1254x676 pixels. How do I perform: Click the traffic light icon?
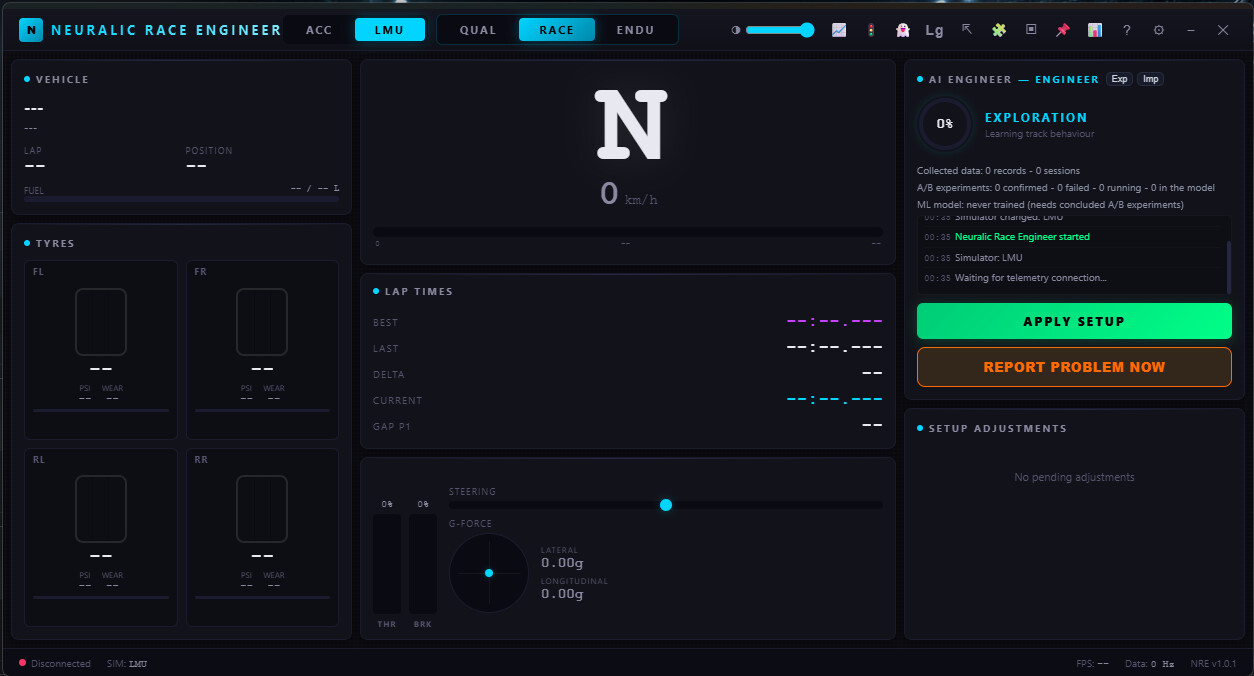point(871,30)
